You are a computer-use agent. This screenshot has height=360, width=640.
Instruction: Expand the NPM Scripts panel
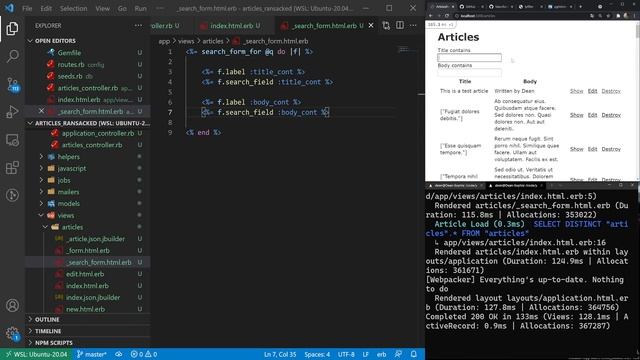53,343
